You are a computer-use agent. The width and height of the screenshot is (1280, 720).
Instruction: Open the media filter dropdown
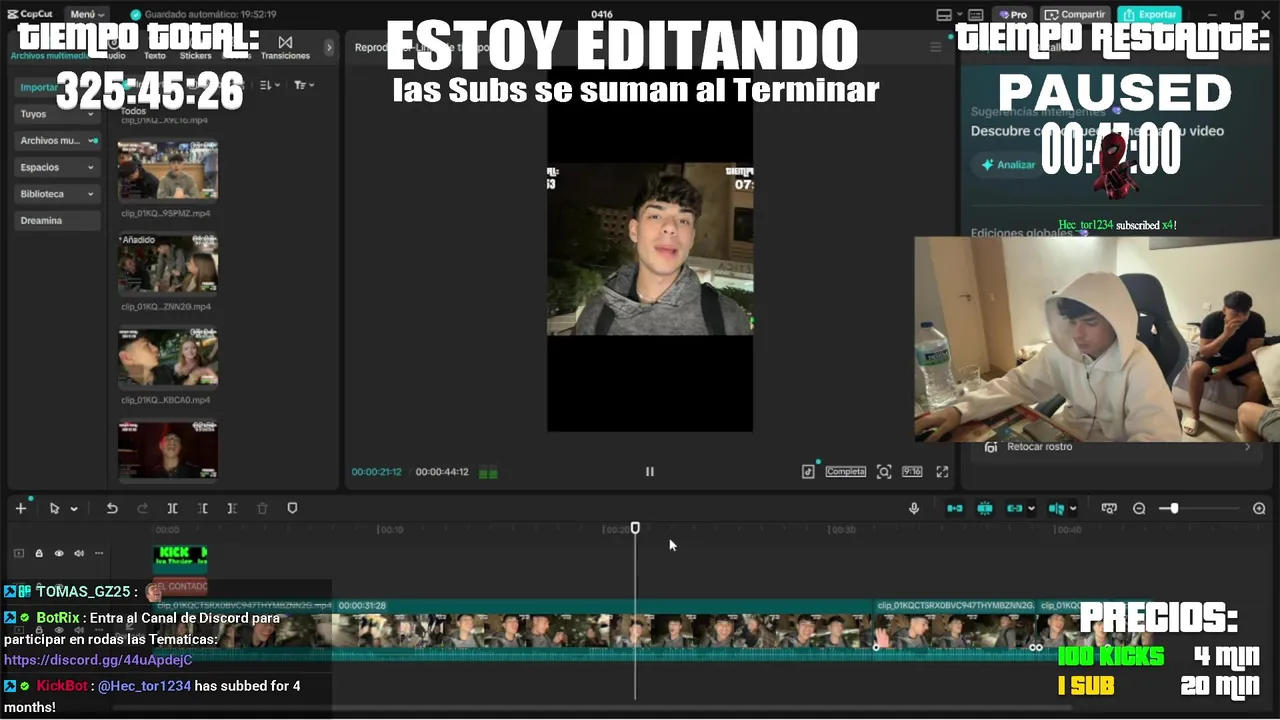pos(304,86)
